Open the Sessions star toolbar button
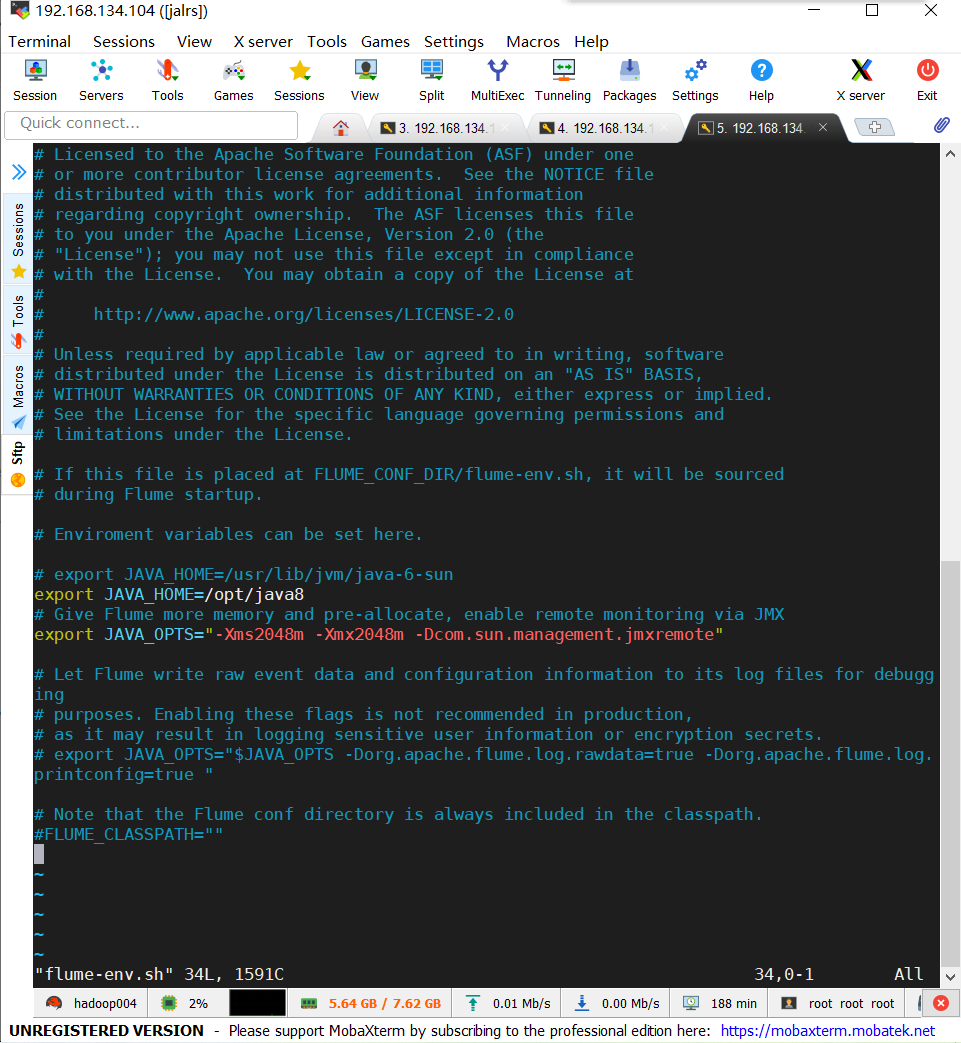Image resolution: width=961 pixels, height=1043 pixels. click(x=299, y=80)
